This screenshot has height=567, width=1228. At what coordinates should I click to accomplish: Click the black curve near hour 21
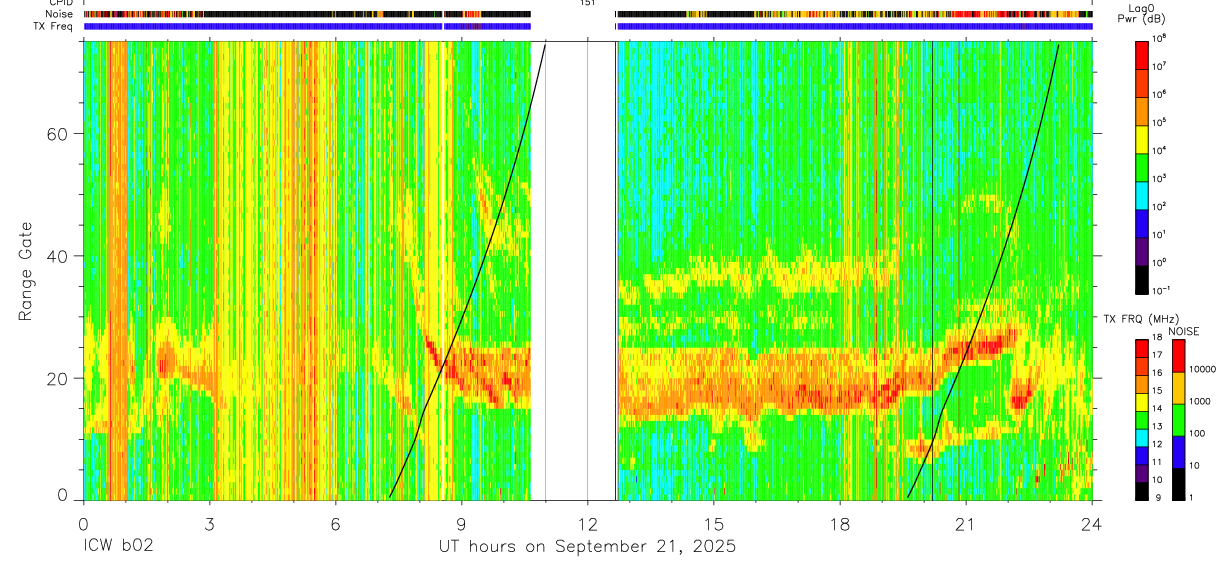click(966, 352)
